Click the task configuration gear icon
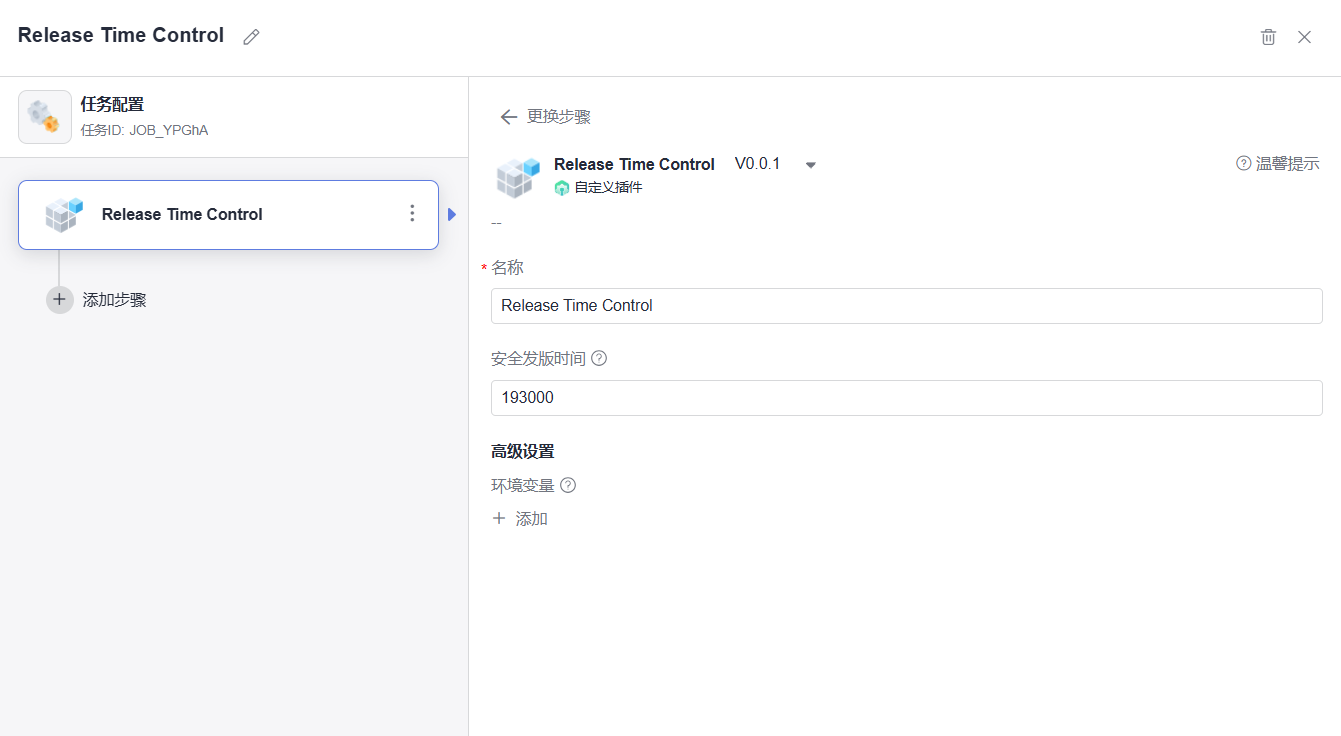Viewport: 1341px width, 736px height. coord(45,117)
